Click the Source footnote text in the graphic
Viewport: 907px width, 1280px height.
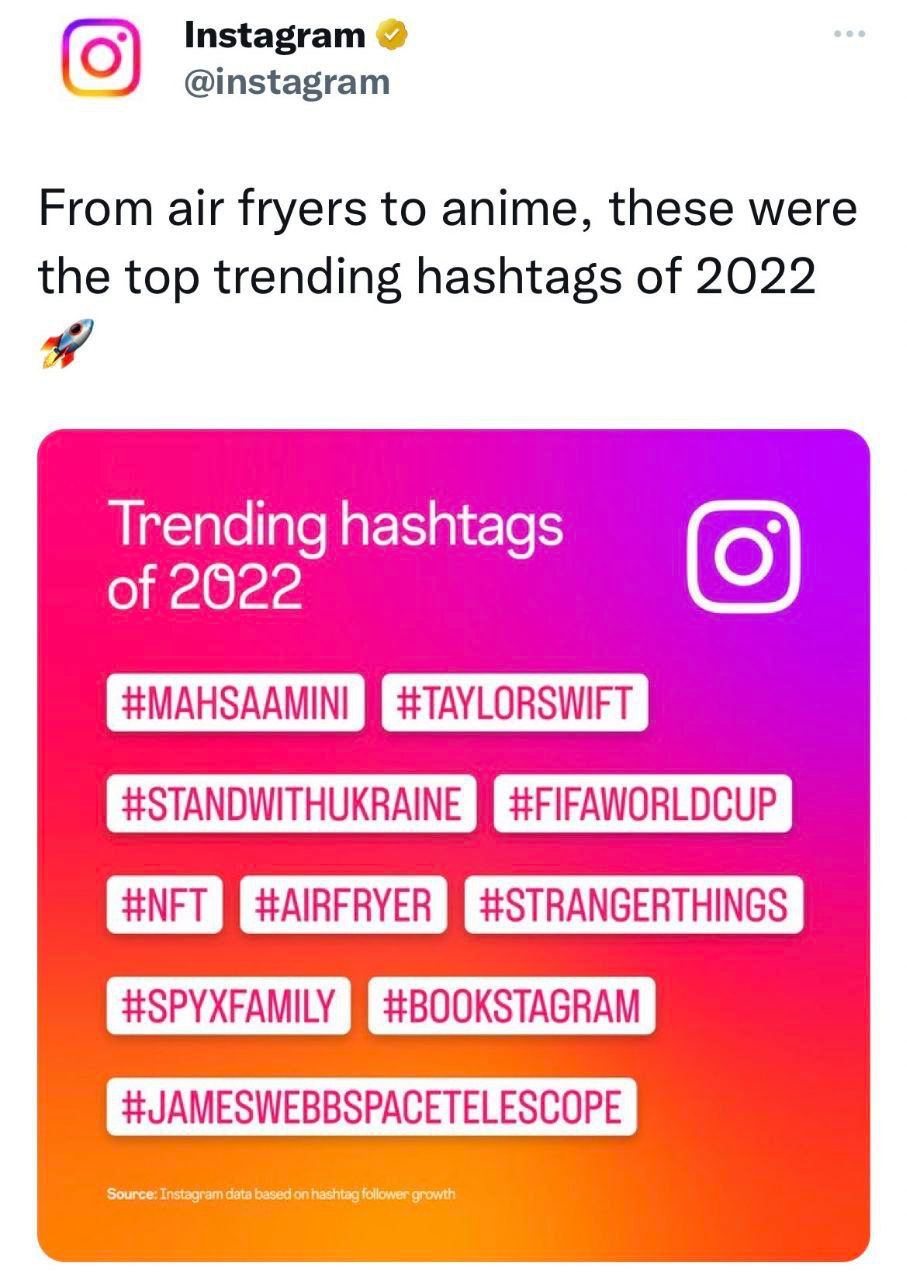[281, 1194]
